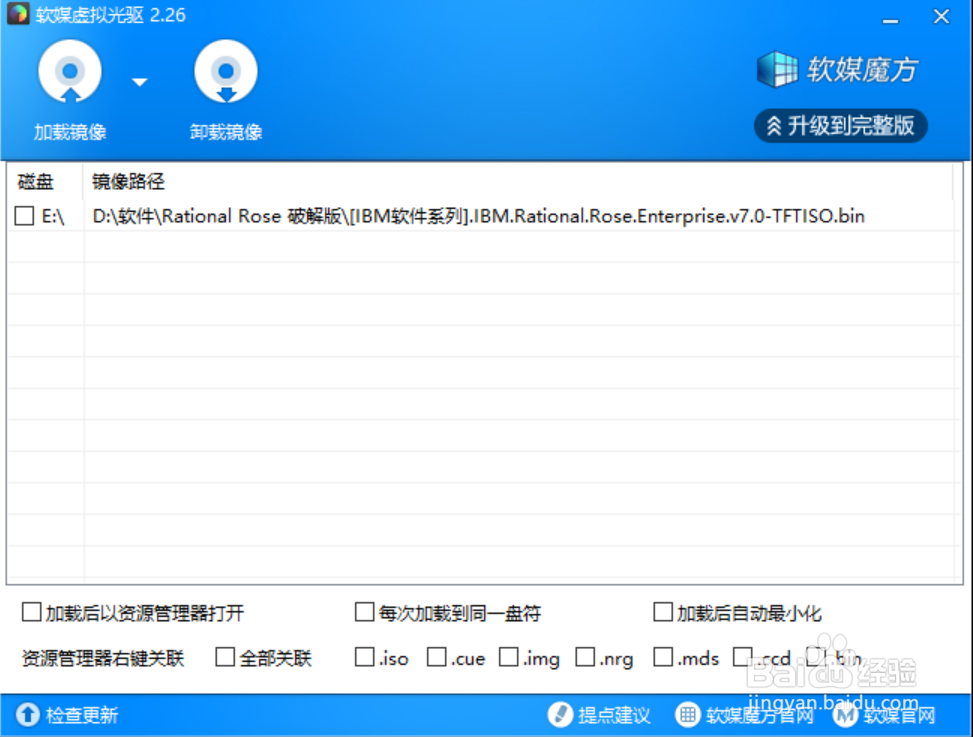Image resolution: width=973 pixels, height=737 pixels.
Task: Click the 提点建议 pencil icon
Action: [x=560, y=715]
